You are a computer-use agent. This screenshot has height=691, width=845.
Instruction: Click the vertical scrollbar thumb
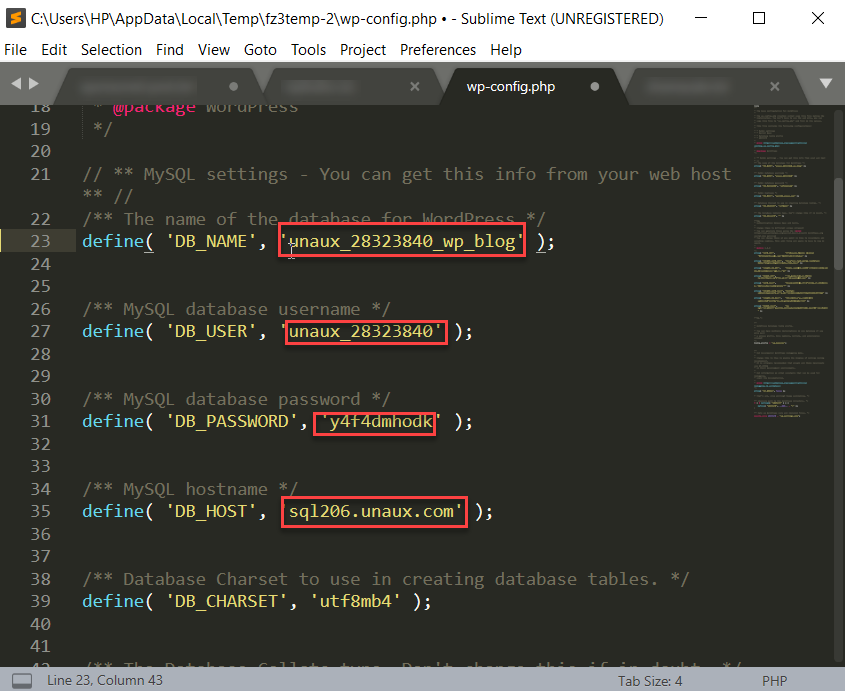(x=838, y=224)
